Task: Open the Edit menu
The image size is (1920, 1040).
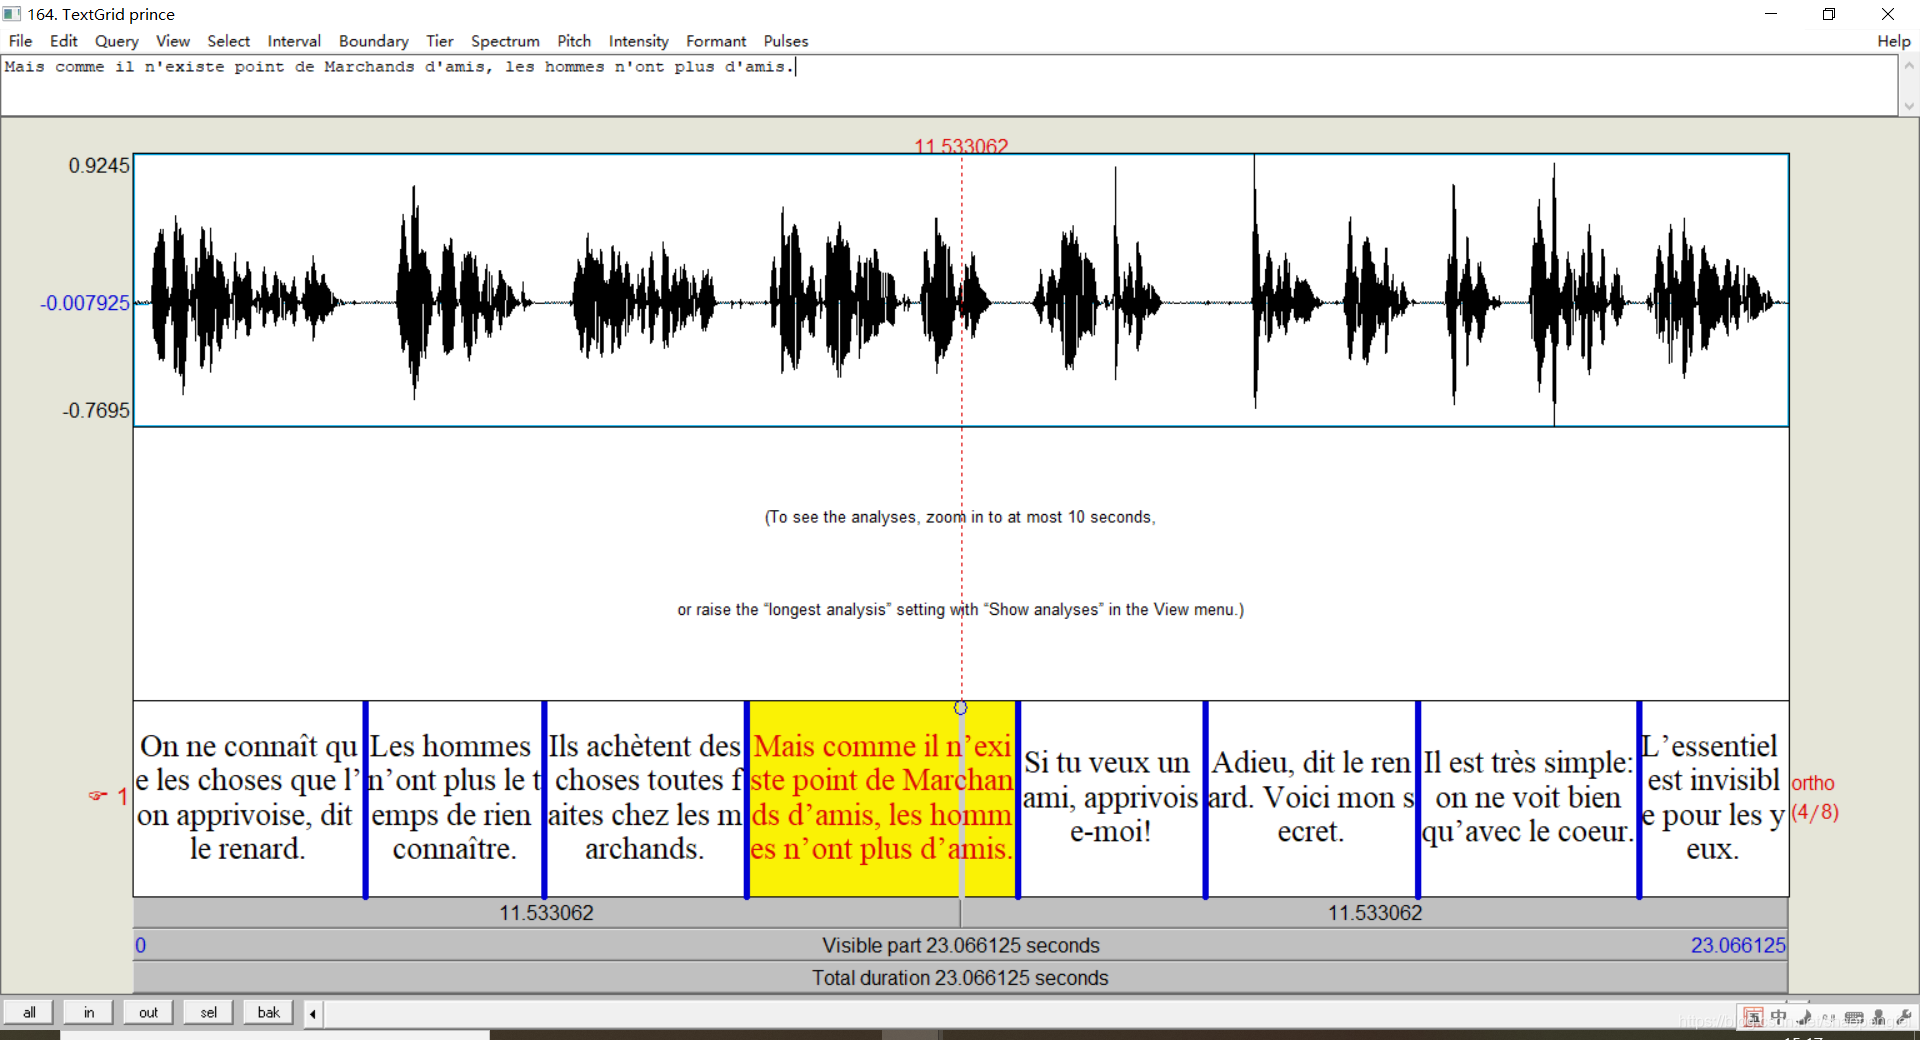Action: (x=63, y=41)
